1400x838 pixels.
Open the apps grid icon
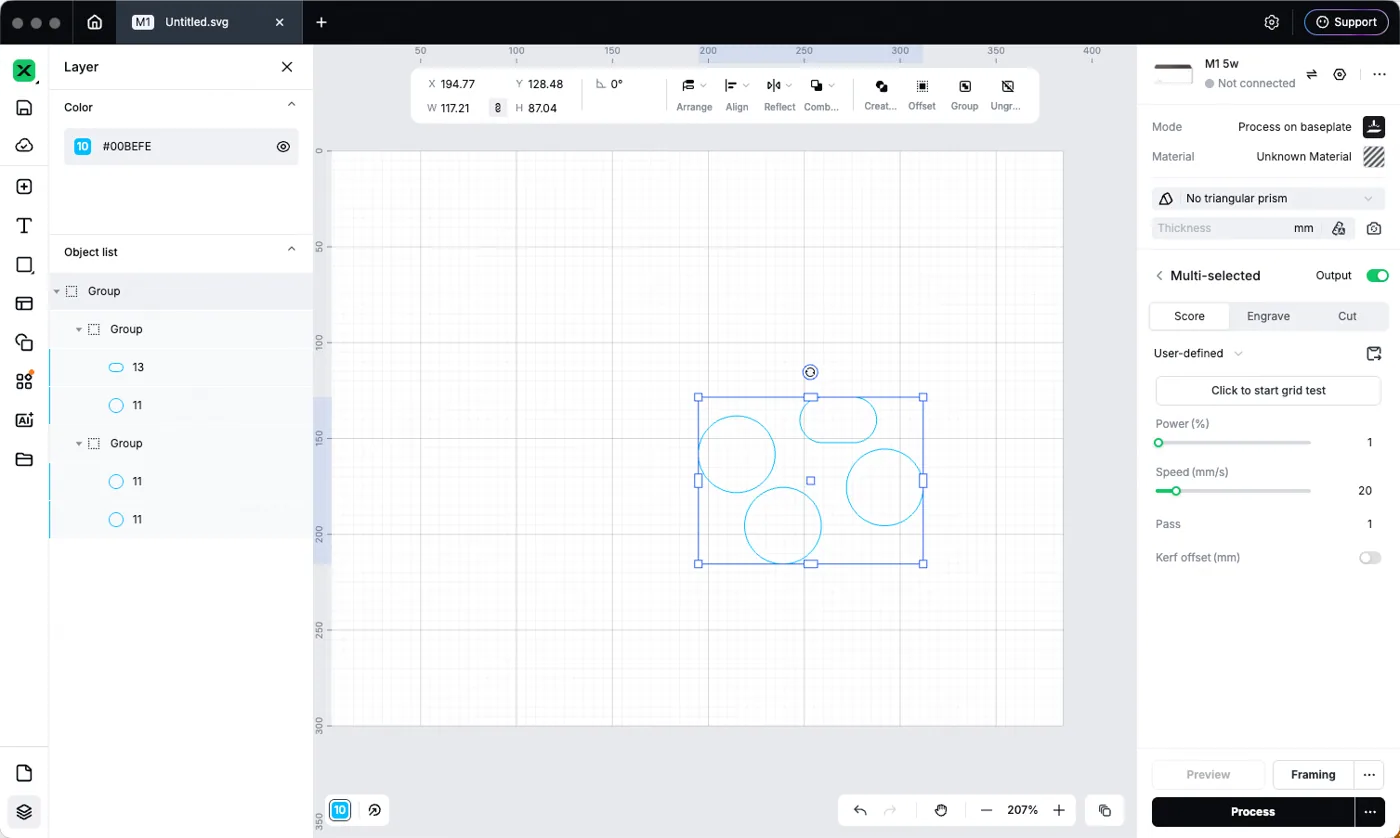pos(24,381)
